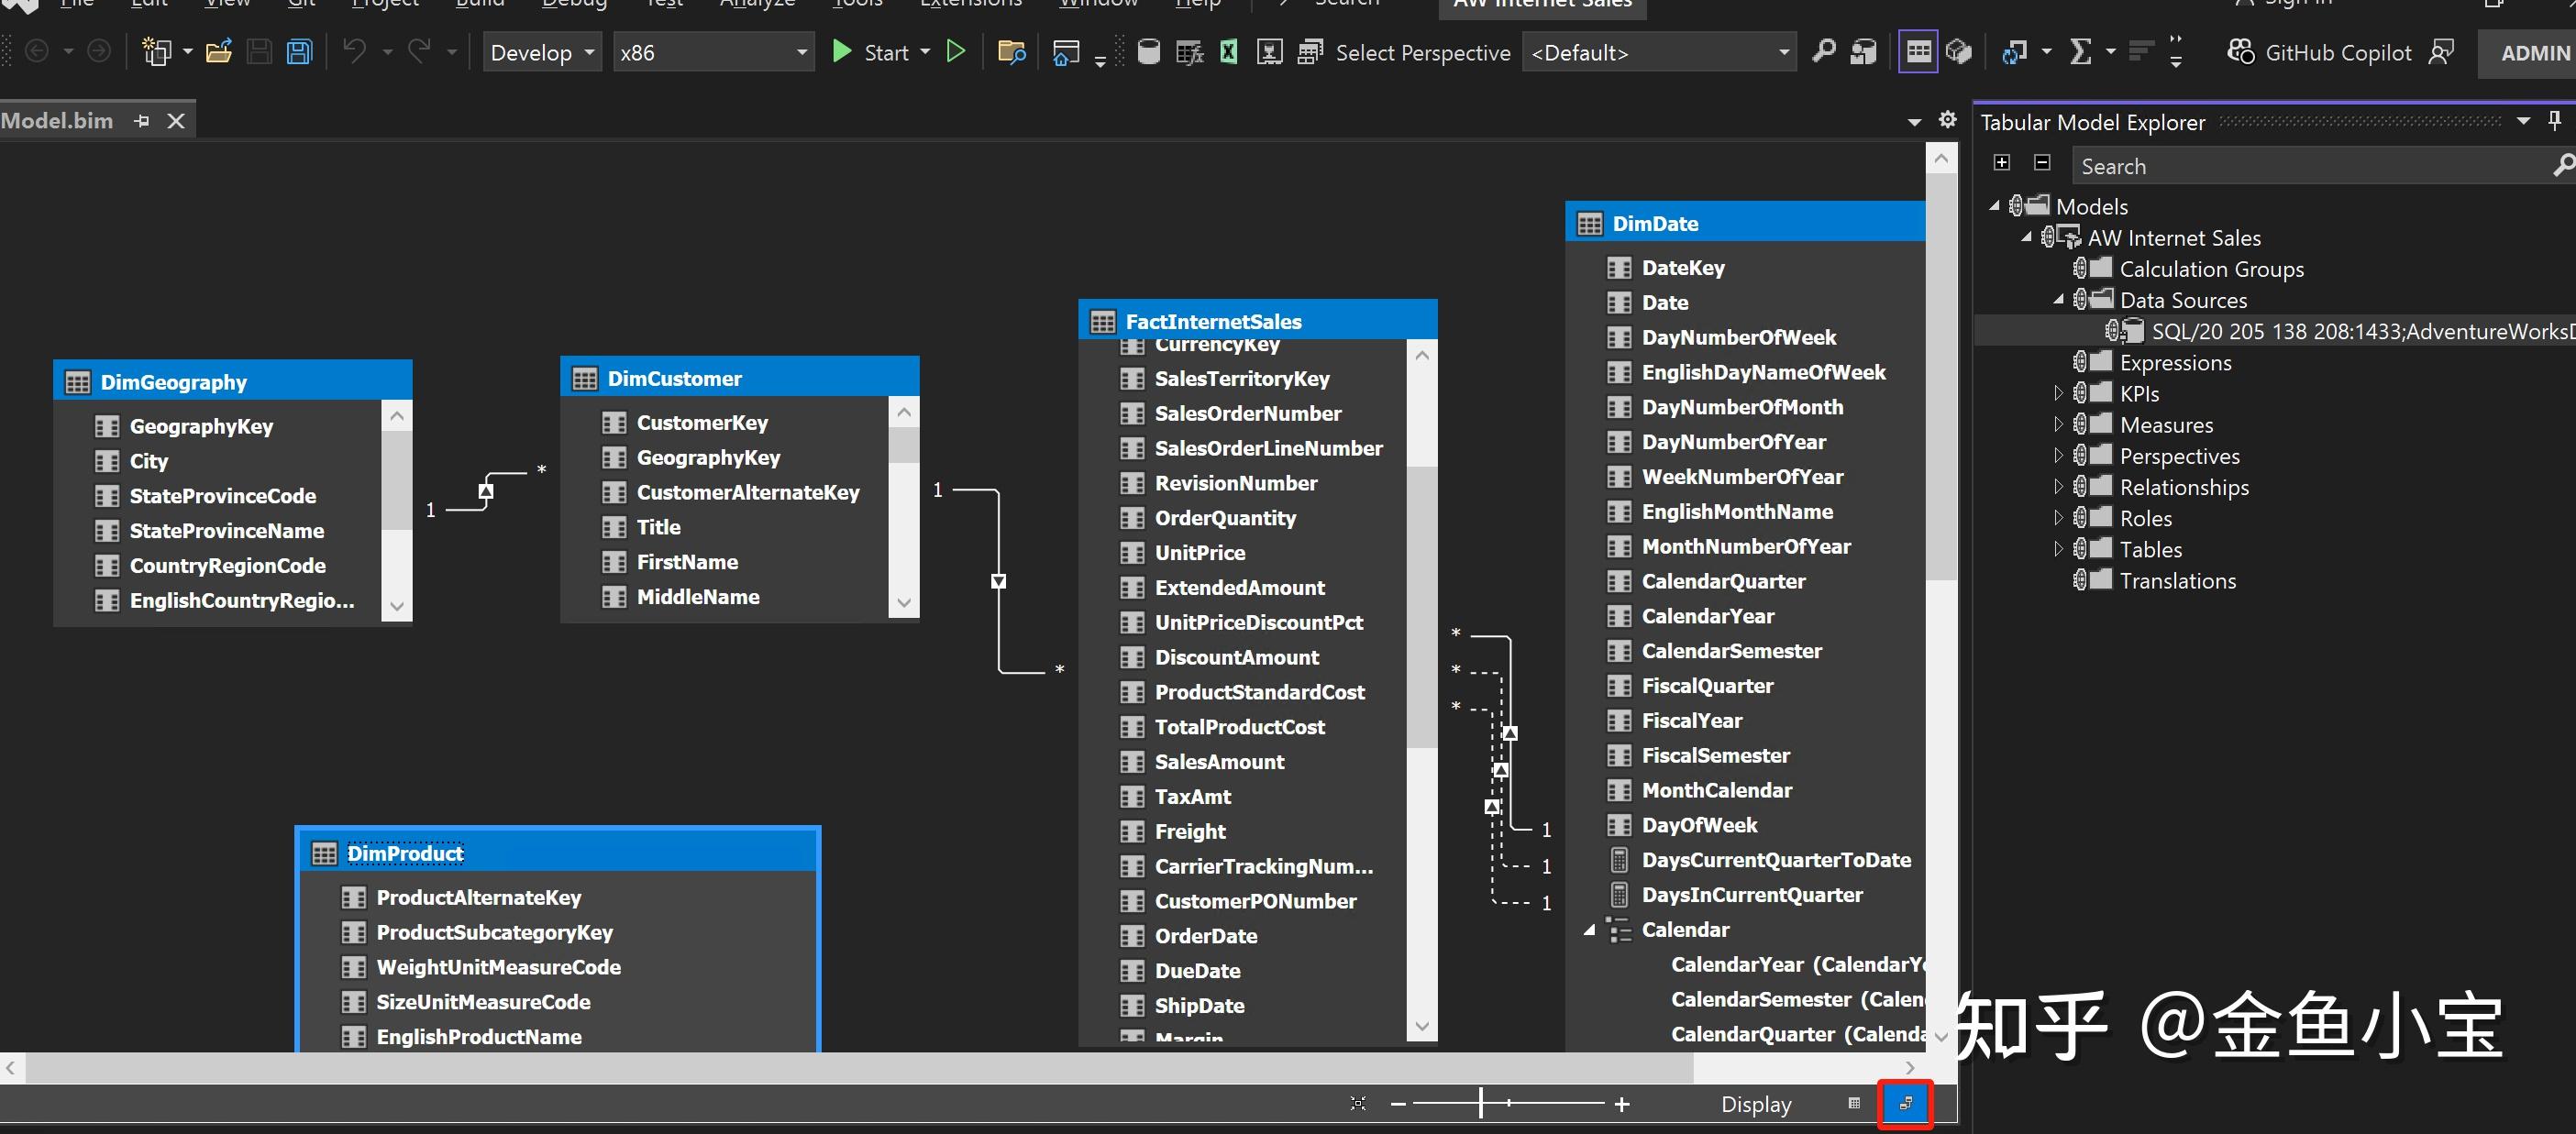Expand the Measures node in Tabular Model Explorer

(2060, 424)
